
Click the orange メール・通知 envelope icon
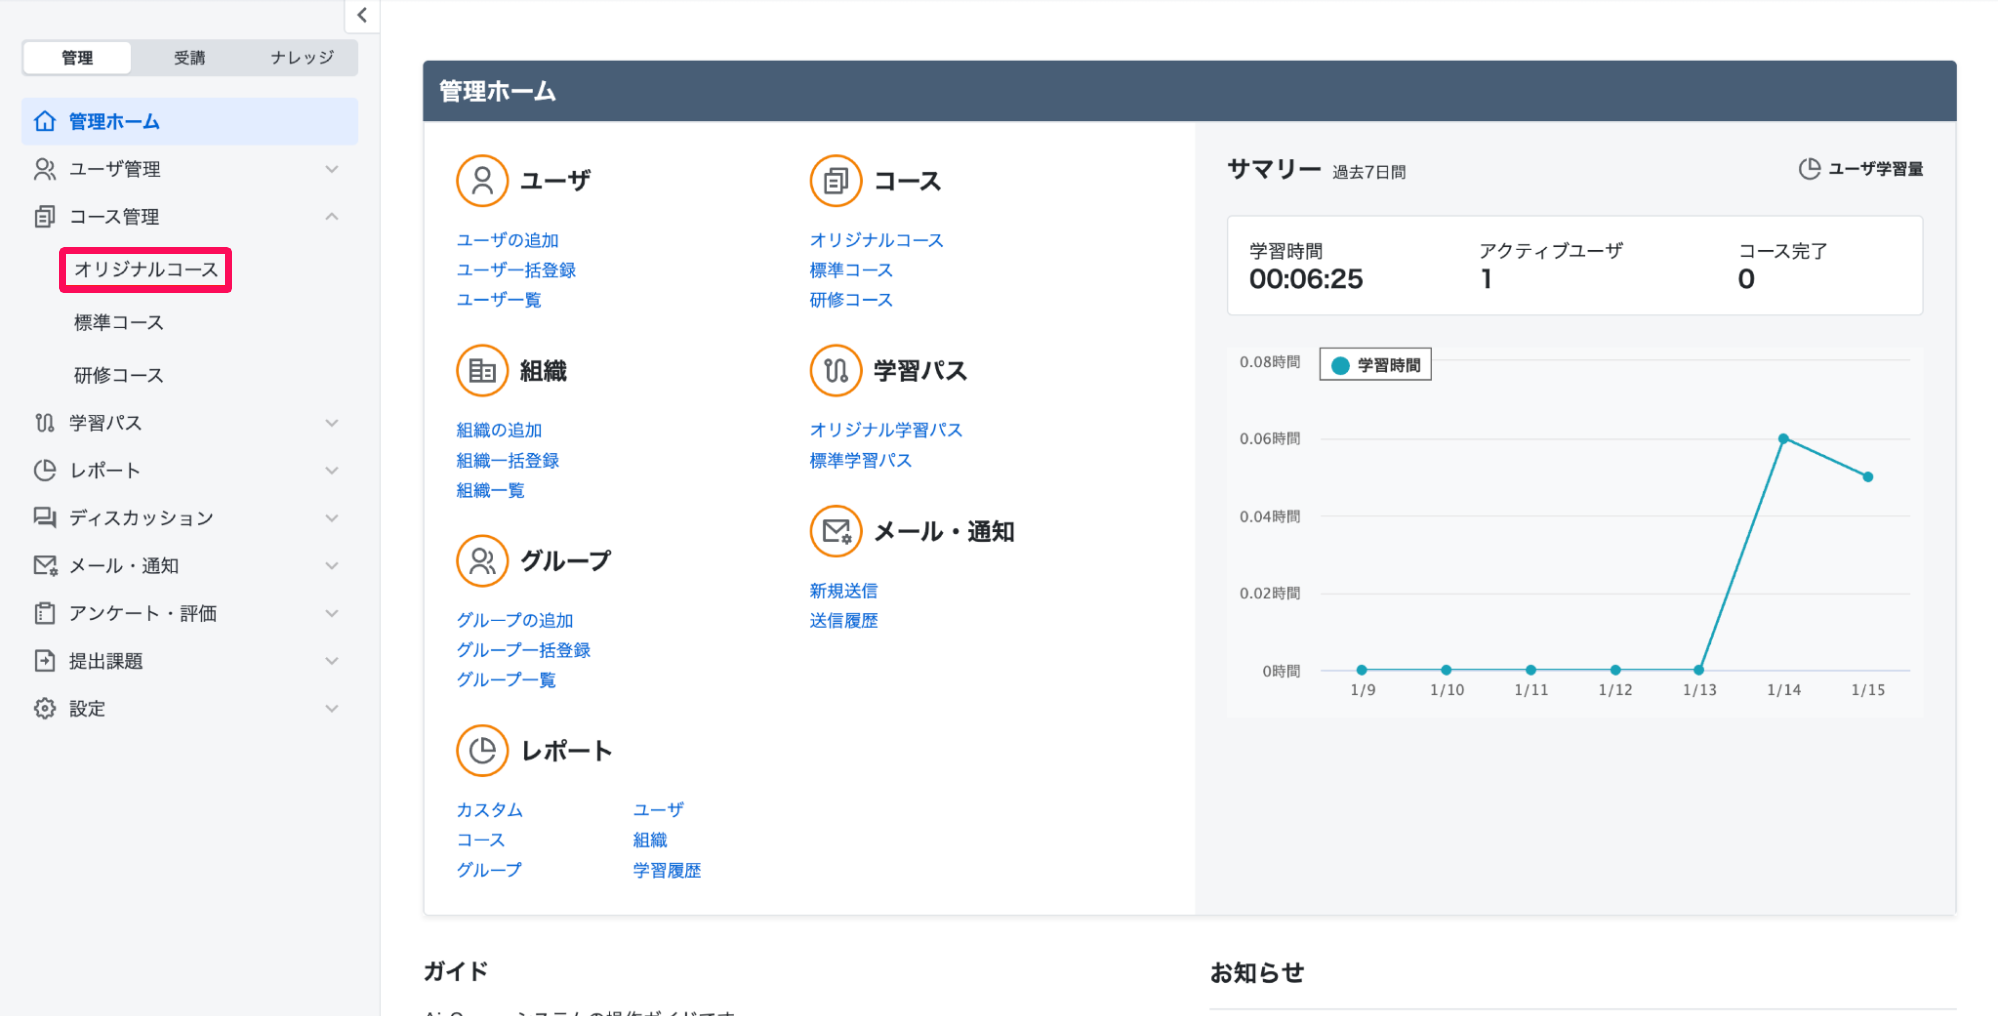tap(836, 531)
